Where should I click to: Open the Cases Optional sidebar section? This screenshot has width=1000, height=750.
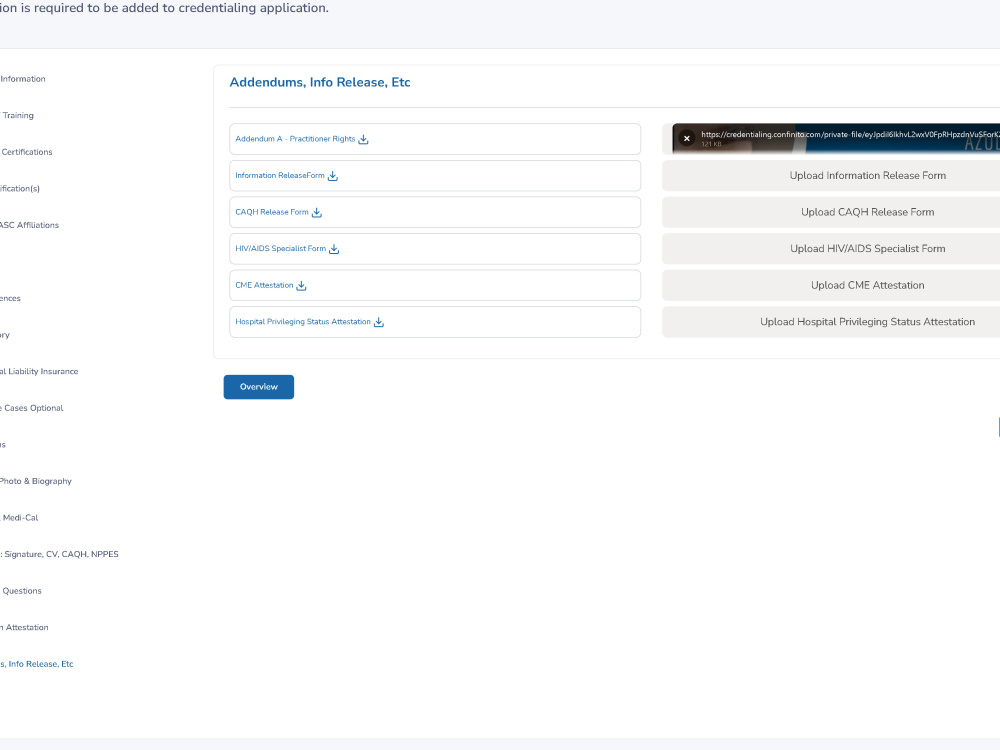[x=32, y=408]
